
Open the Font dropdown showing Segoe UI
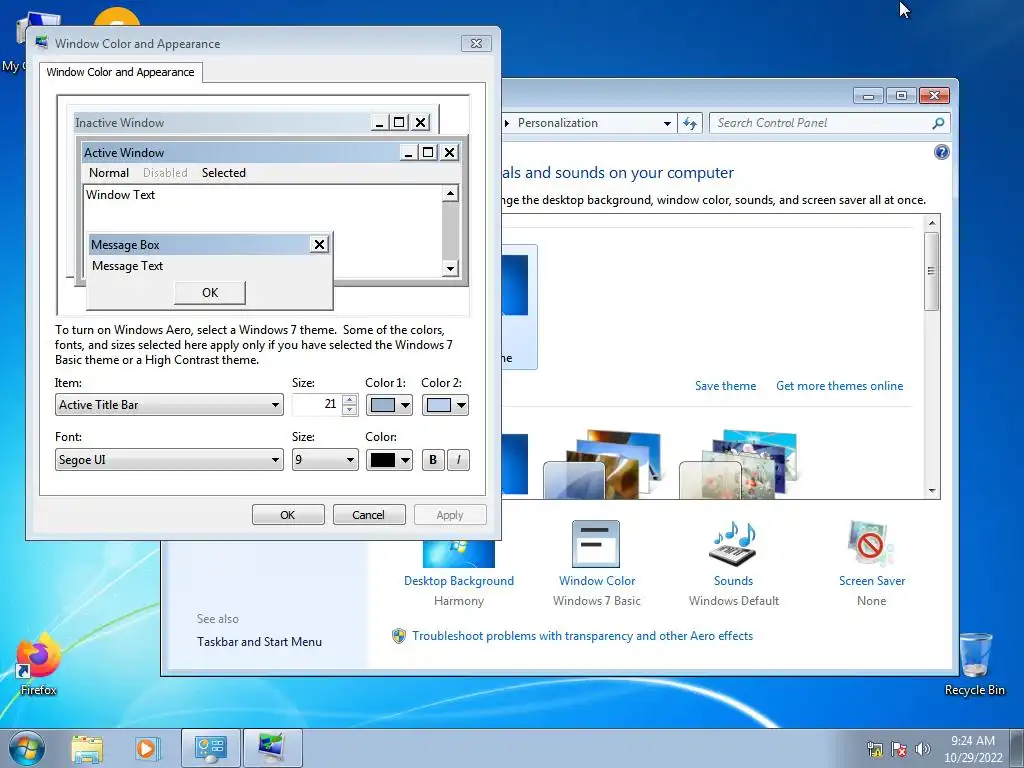tap(169, 460)
